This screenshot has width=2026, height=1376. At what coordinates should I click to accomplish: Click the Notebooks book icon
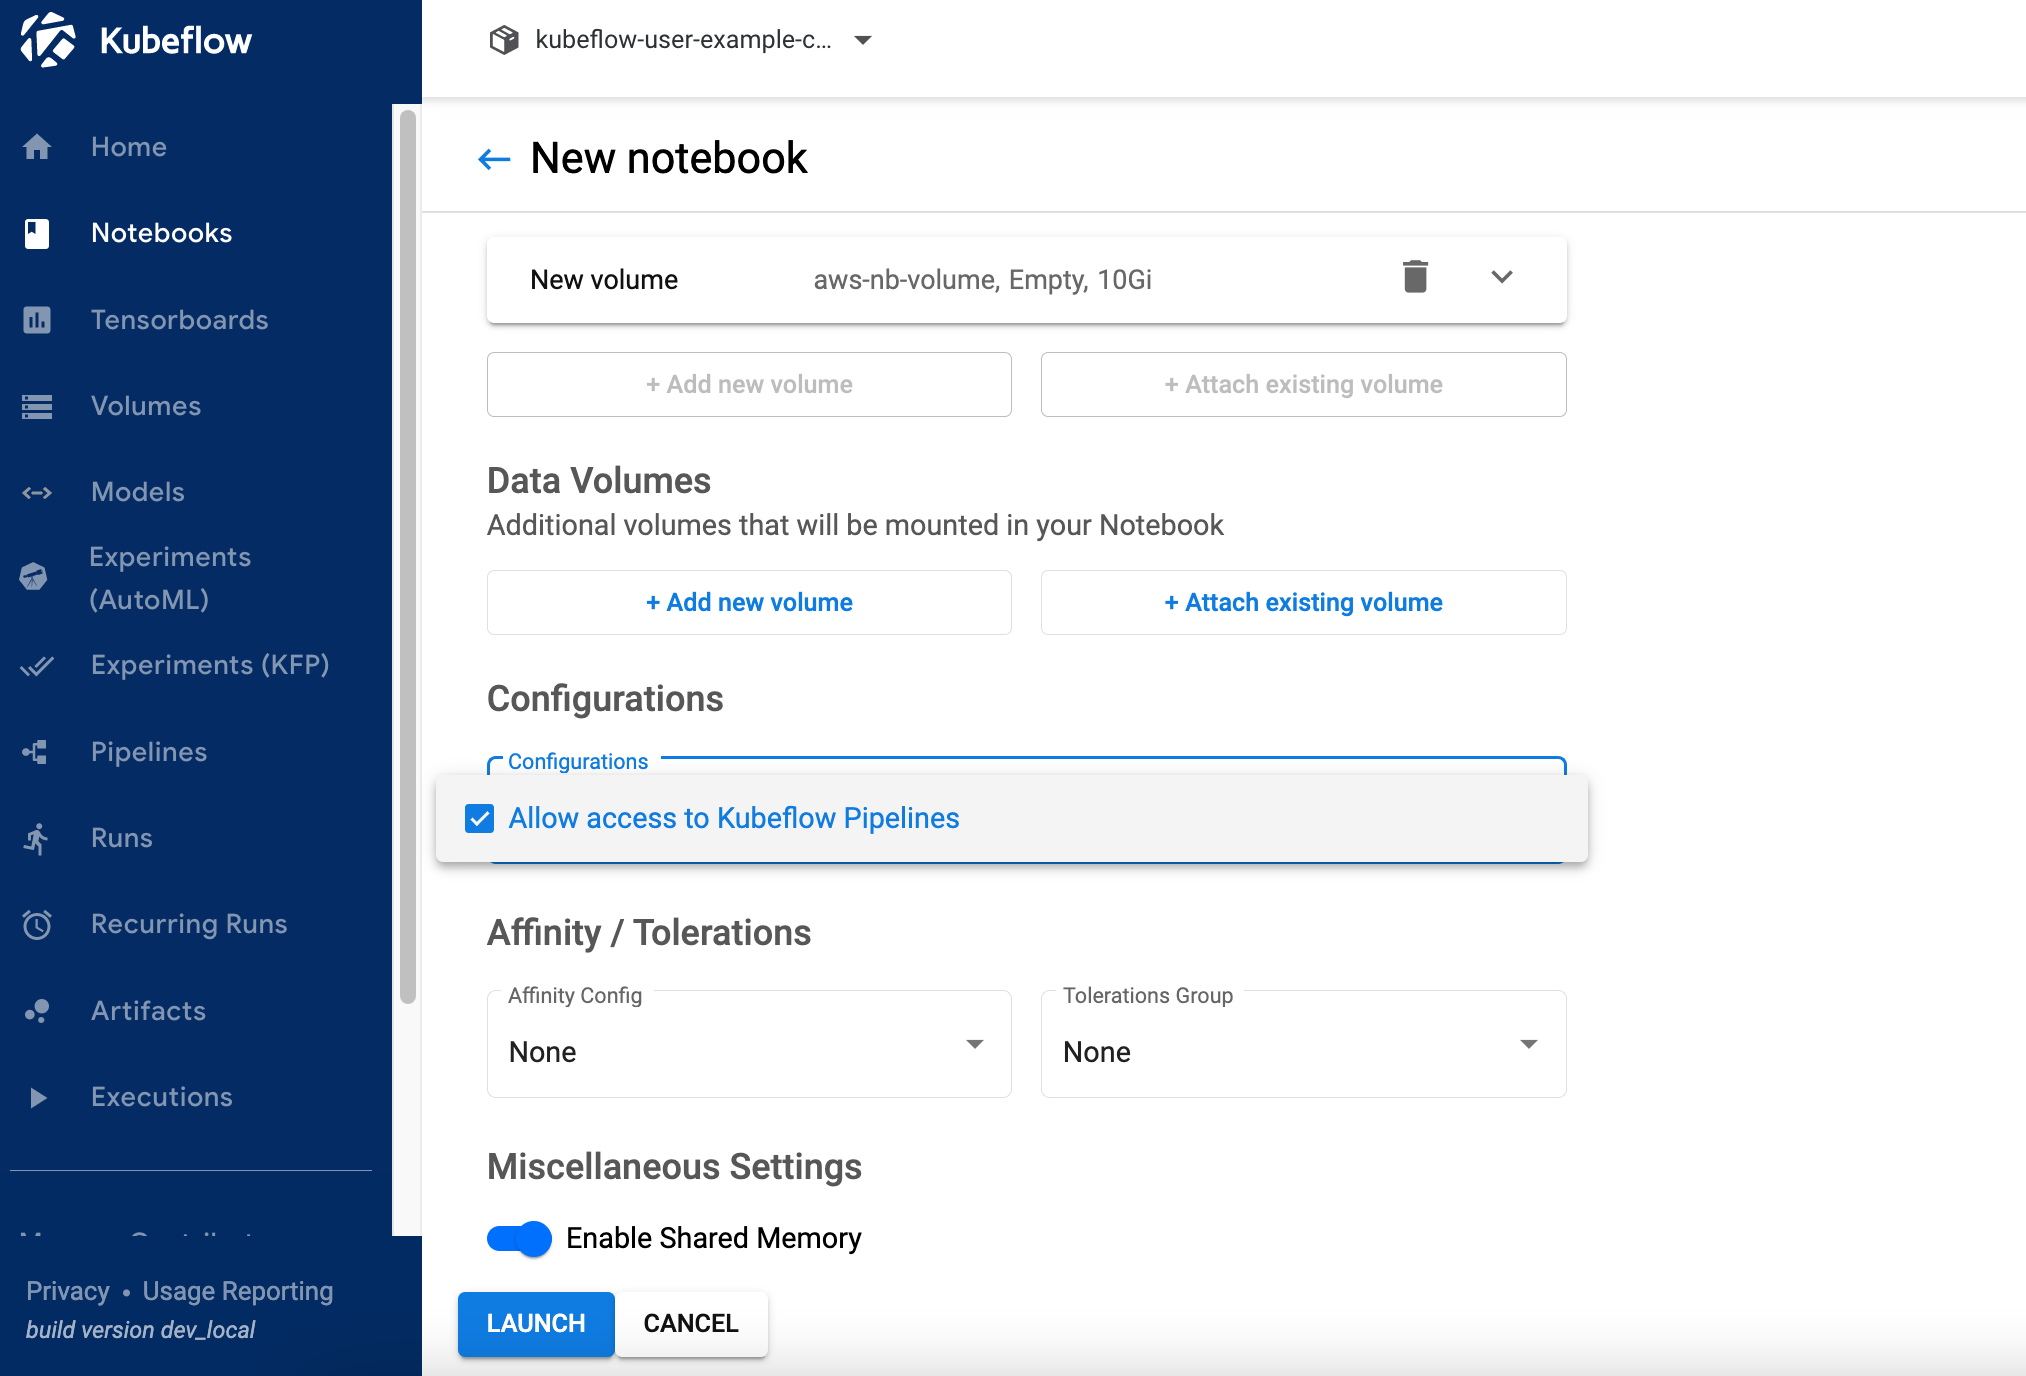37,233
